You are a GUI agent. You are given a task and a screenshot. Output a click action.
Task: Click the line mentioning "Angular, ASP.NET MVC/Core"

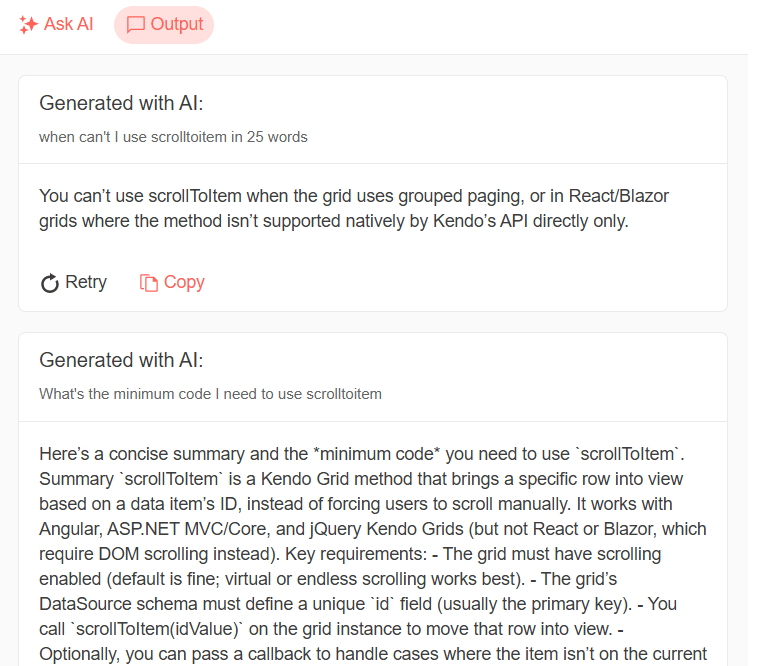click(x=372, y=528)
